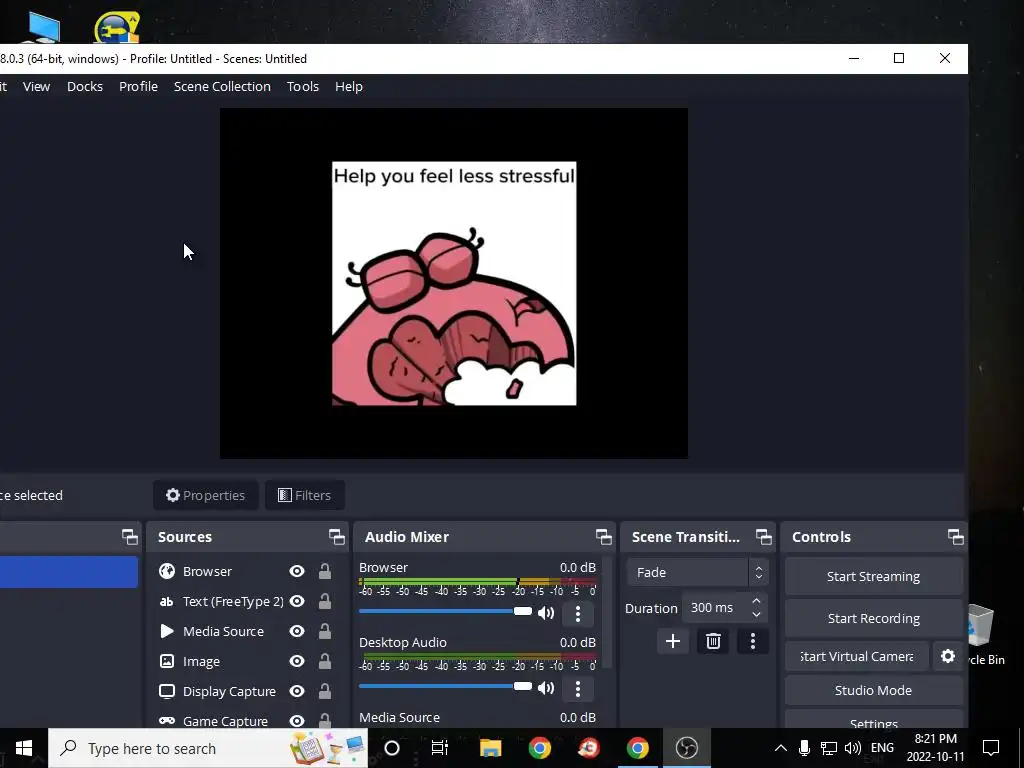1024x768 pixels.
Task: Click Start Streaming button
Action: [x=874, y=576]
